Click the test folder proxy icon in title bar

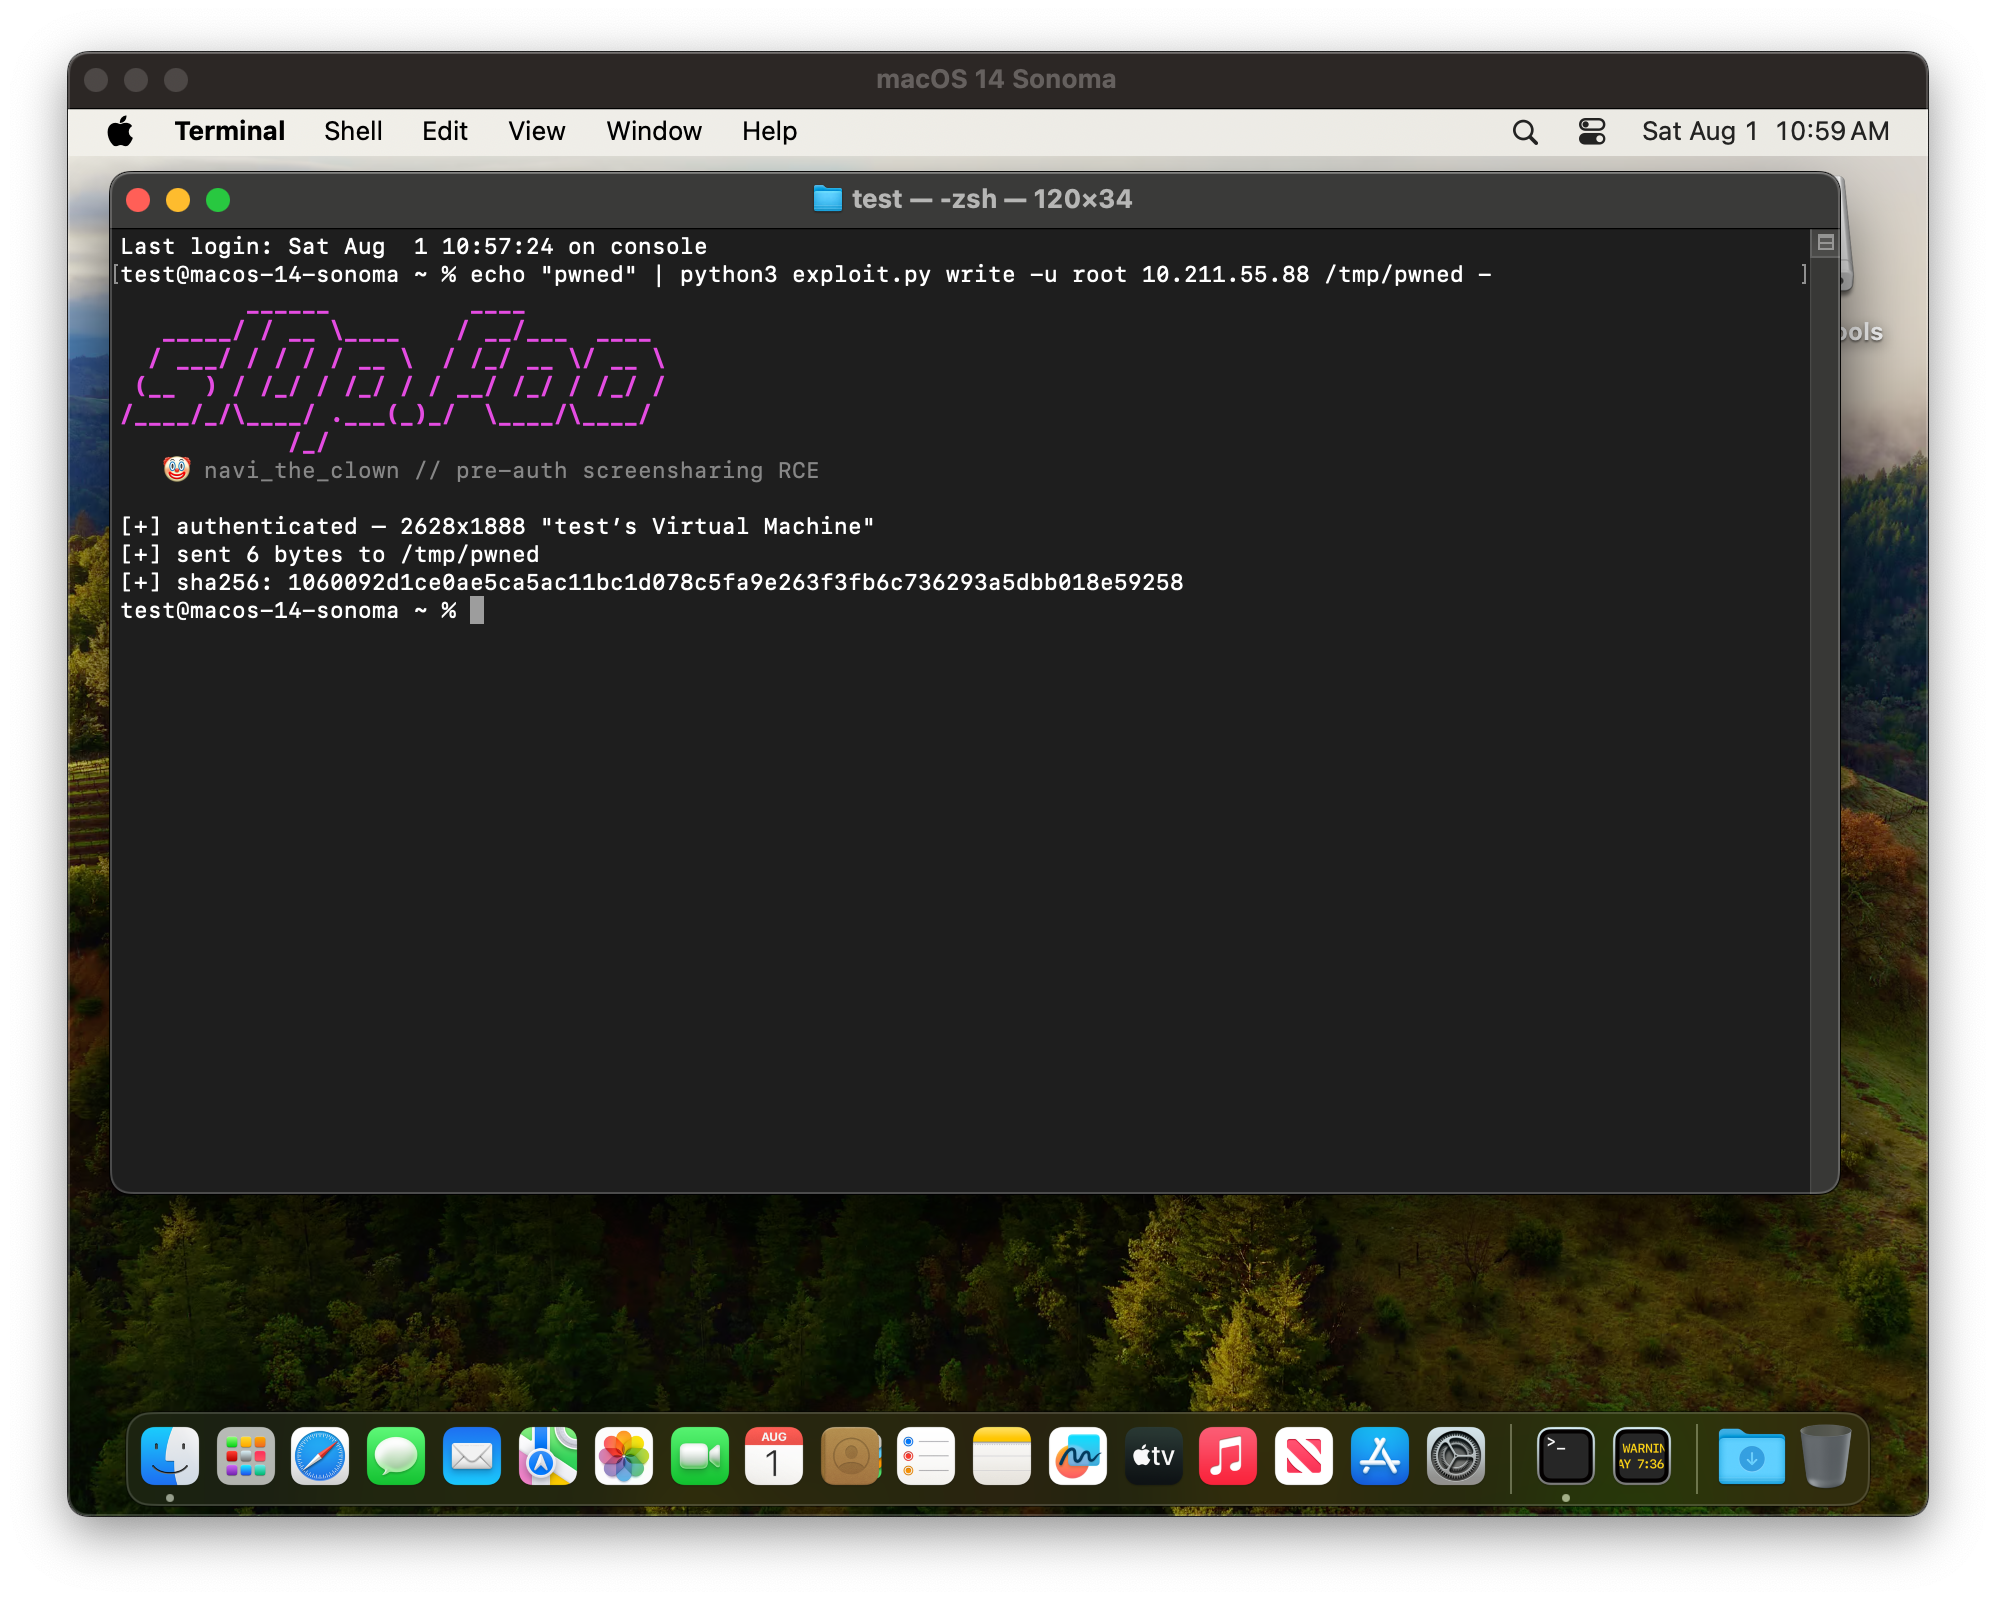click(x=827, y=199)
